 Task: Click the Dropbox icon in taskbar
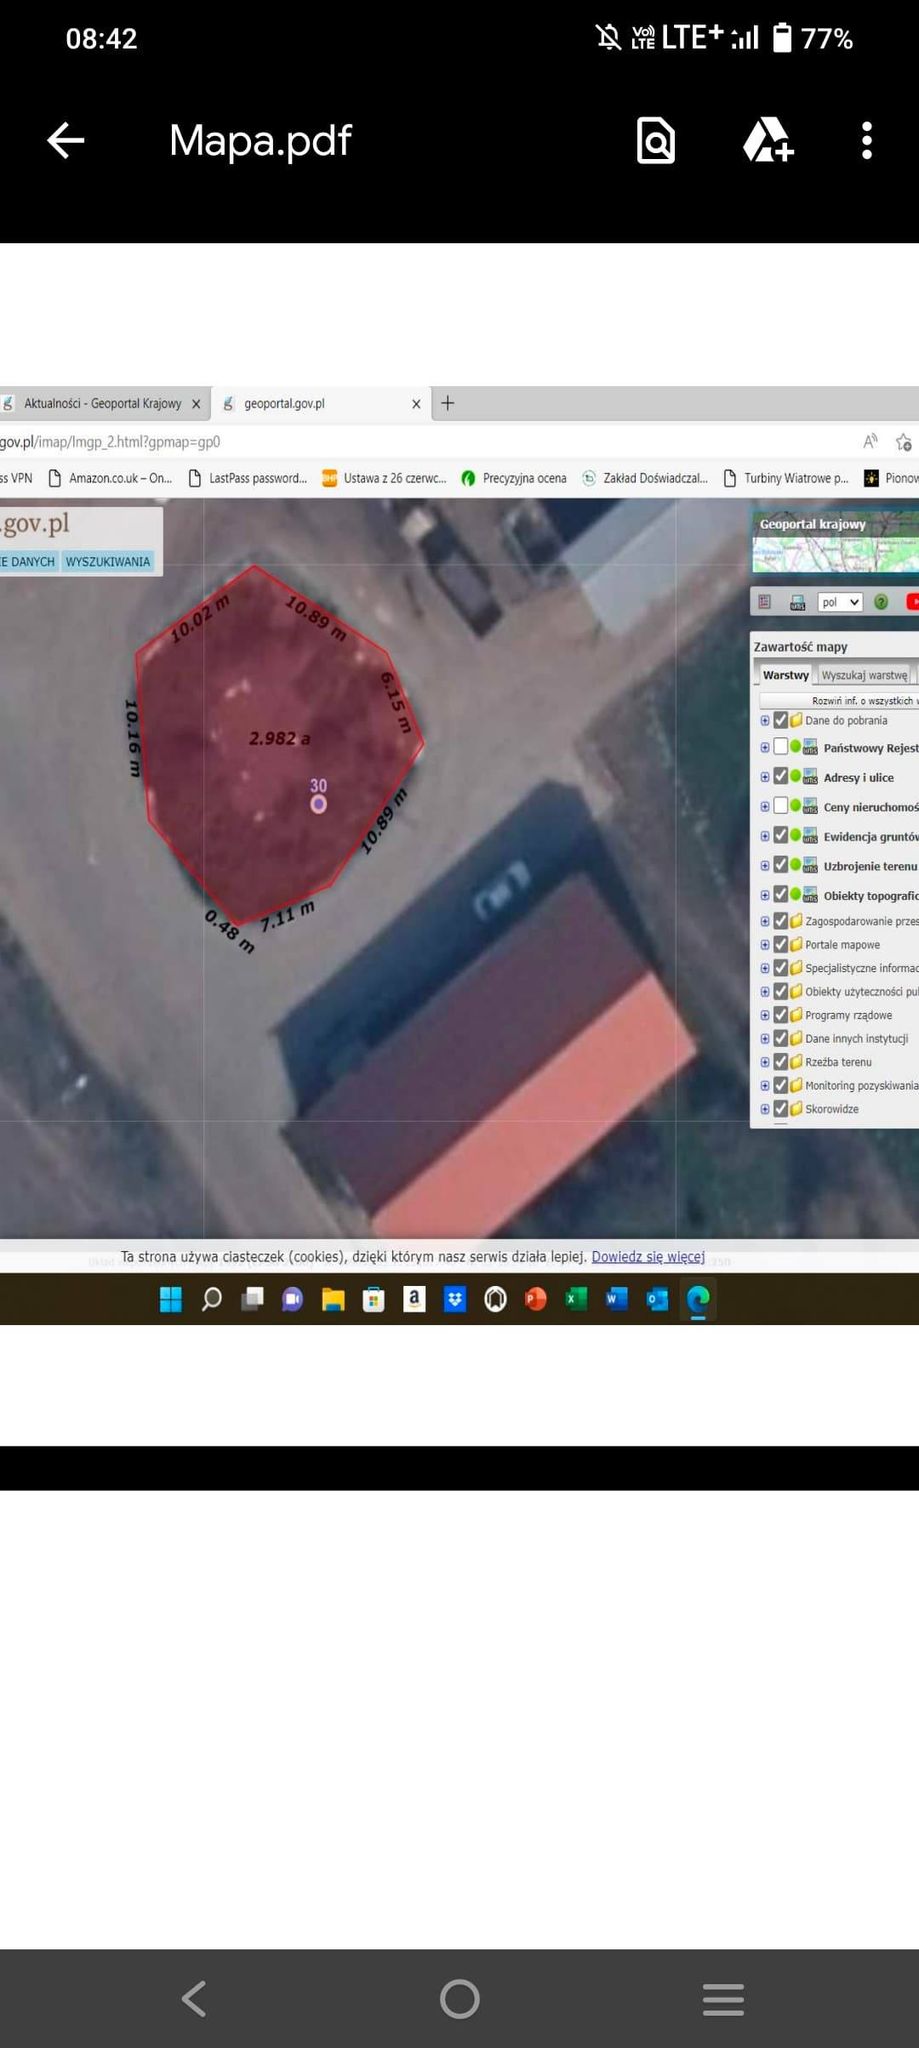[x=455, y=1299]
